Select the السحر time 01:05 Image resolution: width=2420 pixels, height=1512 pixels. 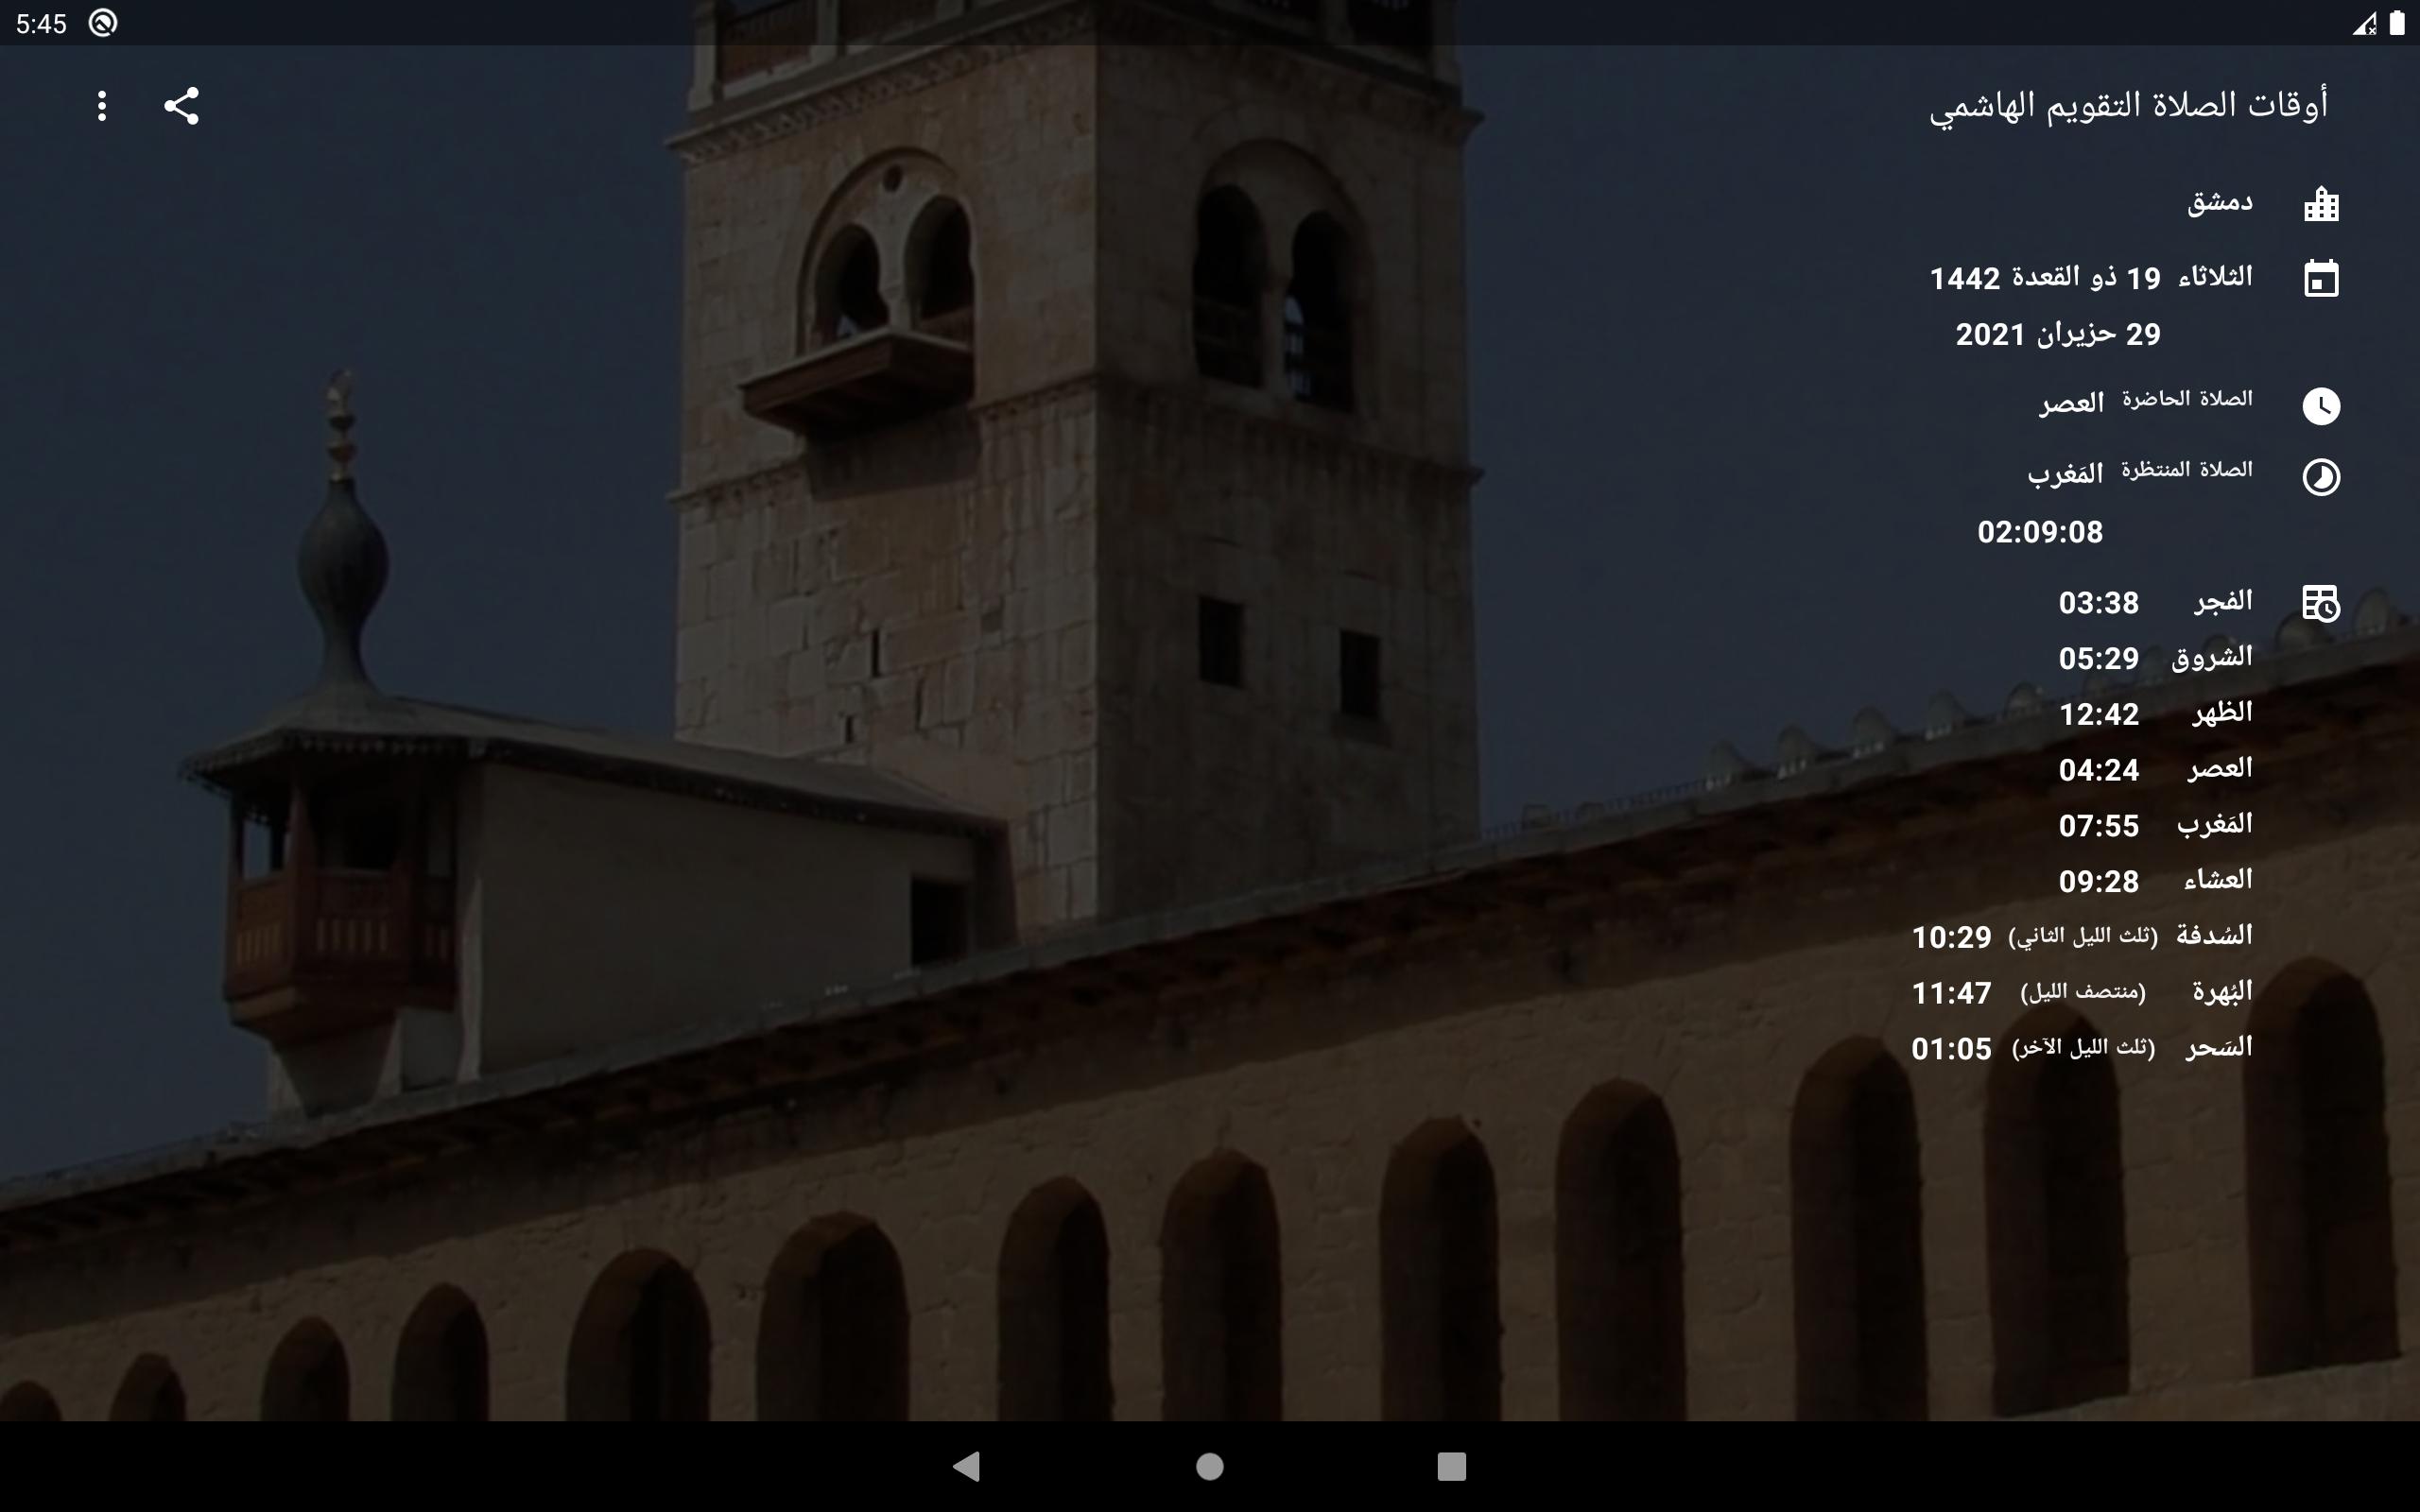tap(1951, 1049)
